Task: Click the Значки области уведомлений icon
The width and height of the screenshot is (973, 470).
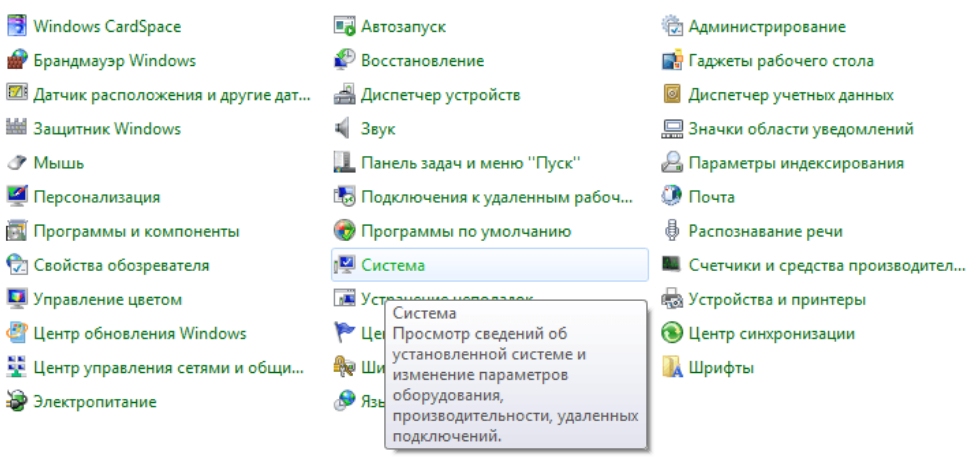Action: (672, 129)
